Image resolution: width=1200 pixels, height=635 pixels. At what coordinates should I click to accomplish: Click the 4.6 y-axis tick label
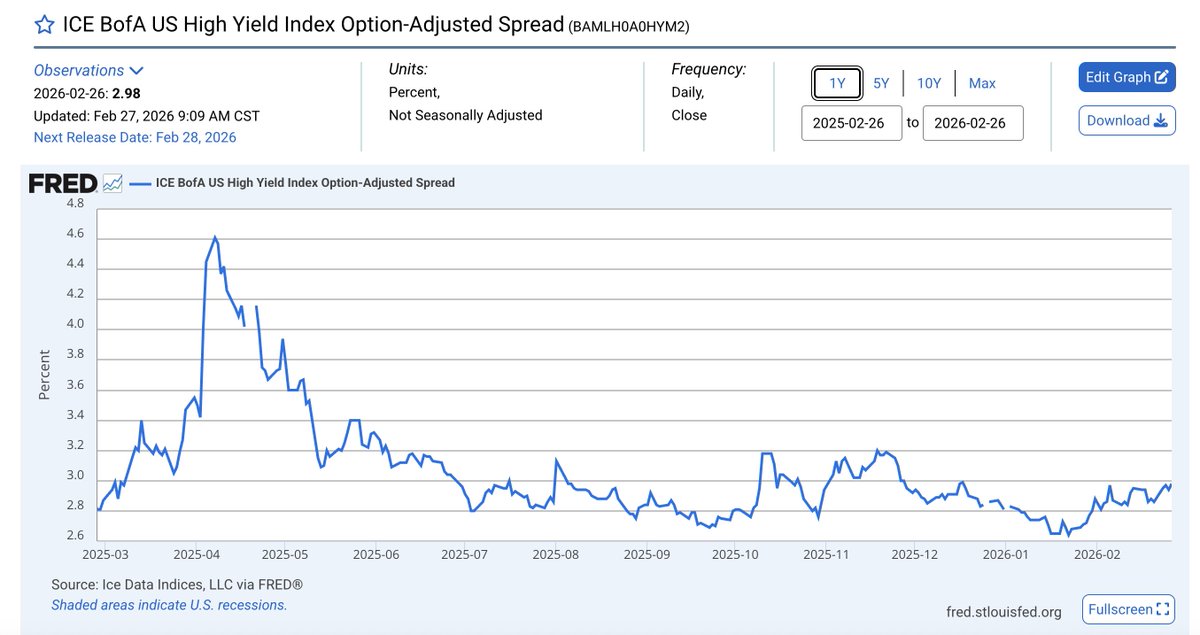(75, 234)
